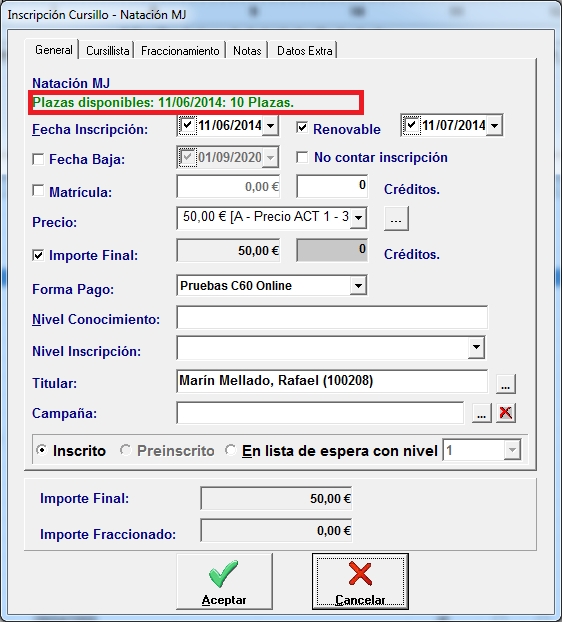Click the red X clear Campaña icon
The height and width of the screenshot is (624, 565).
(505, 413)
